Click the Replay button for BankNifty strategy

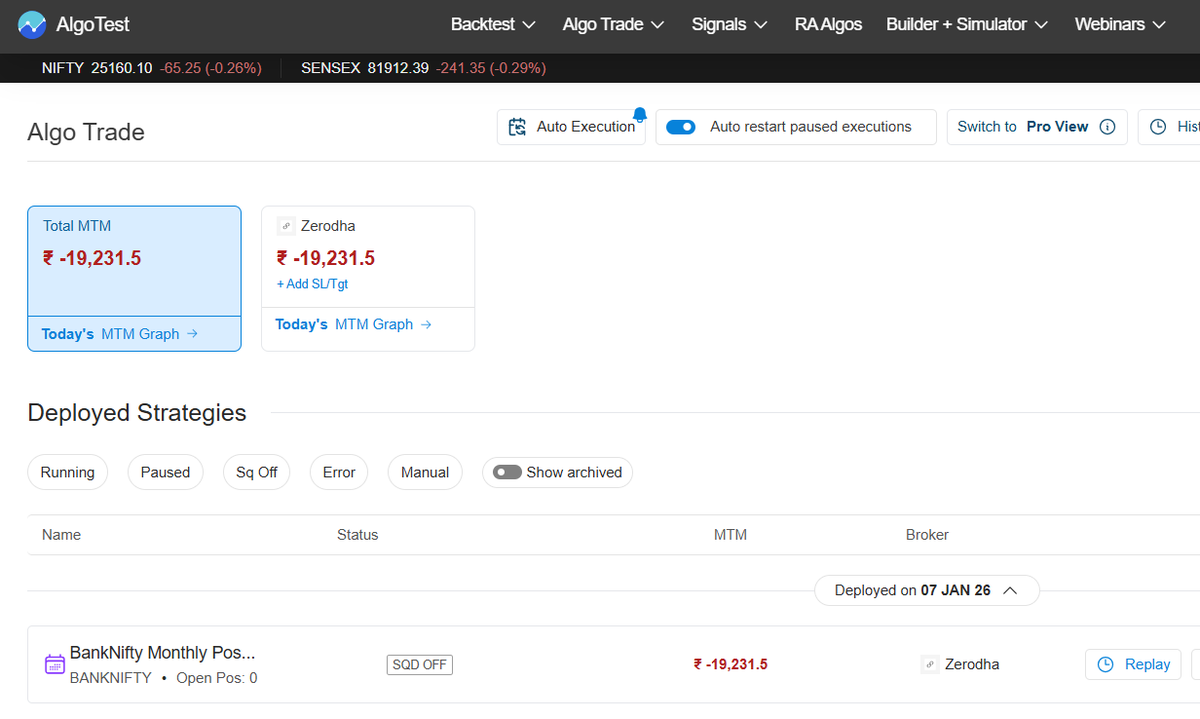(1133, 664)
